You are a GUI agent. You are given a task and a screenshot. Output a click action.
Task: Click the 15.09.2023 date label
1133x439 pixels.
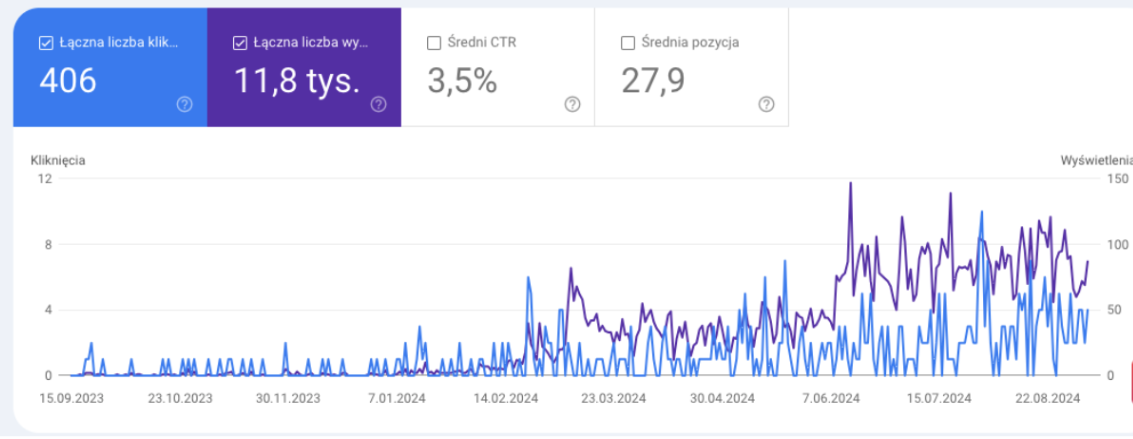point(72,397)
